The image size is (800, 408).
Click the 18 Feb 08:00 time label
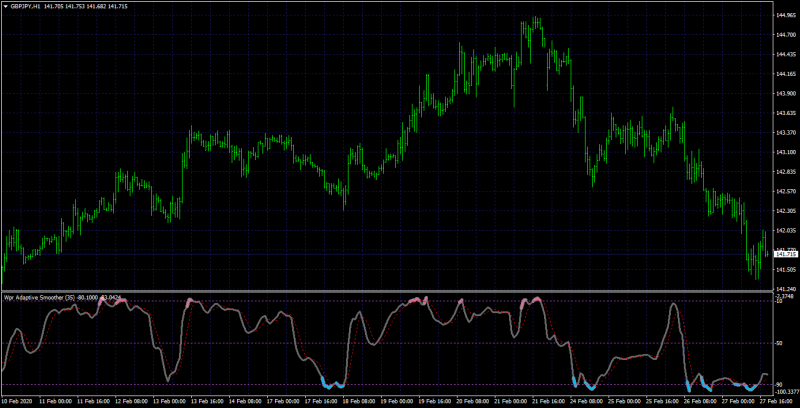[359, 402]
